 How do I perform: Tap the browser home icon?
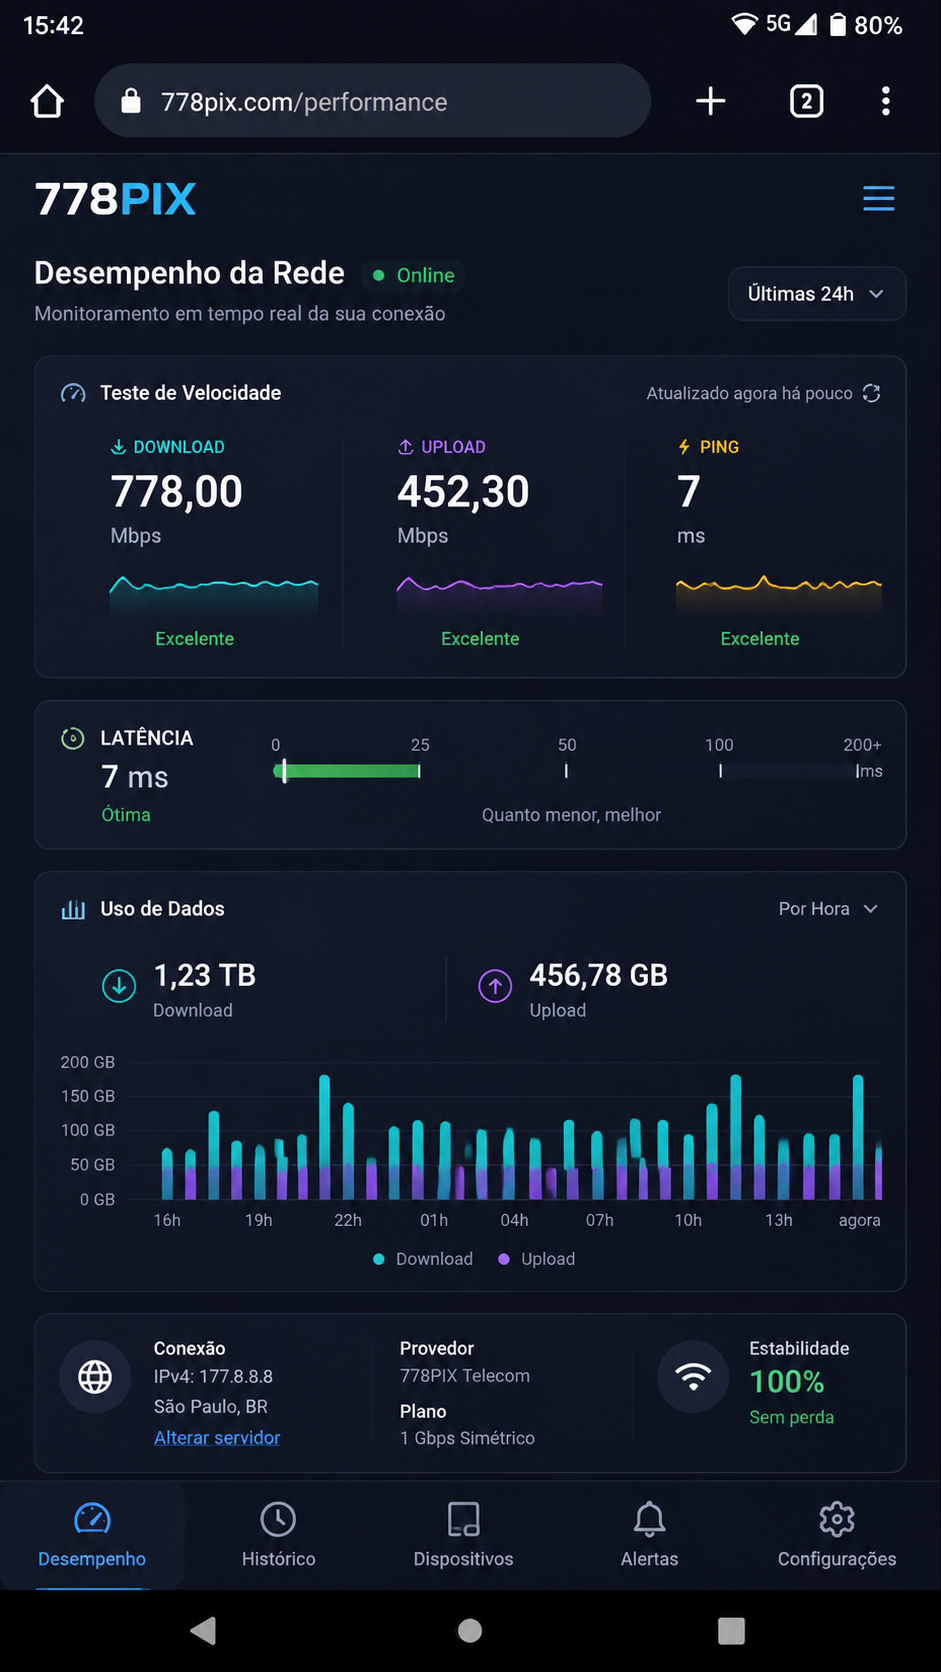(47, 101)
